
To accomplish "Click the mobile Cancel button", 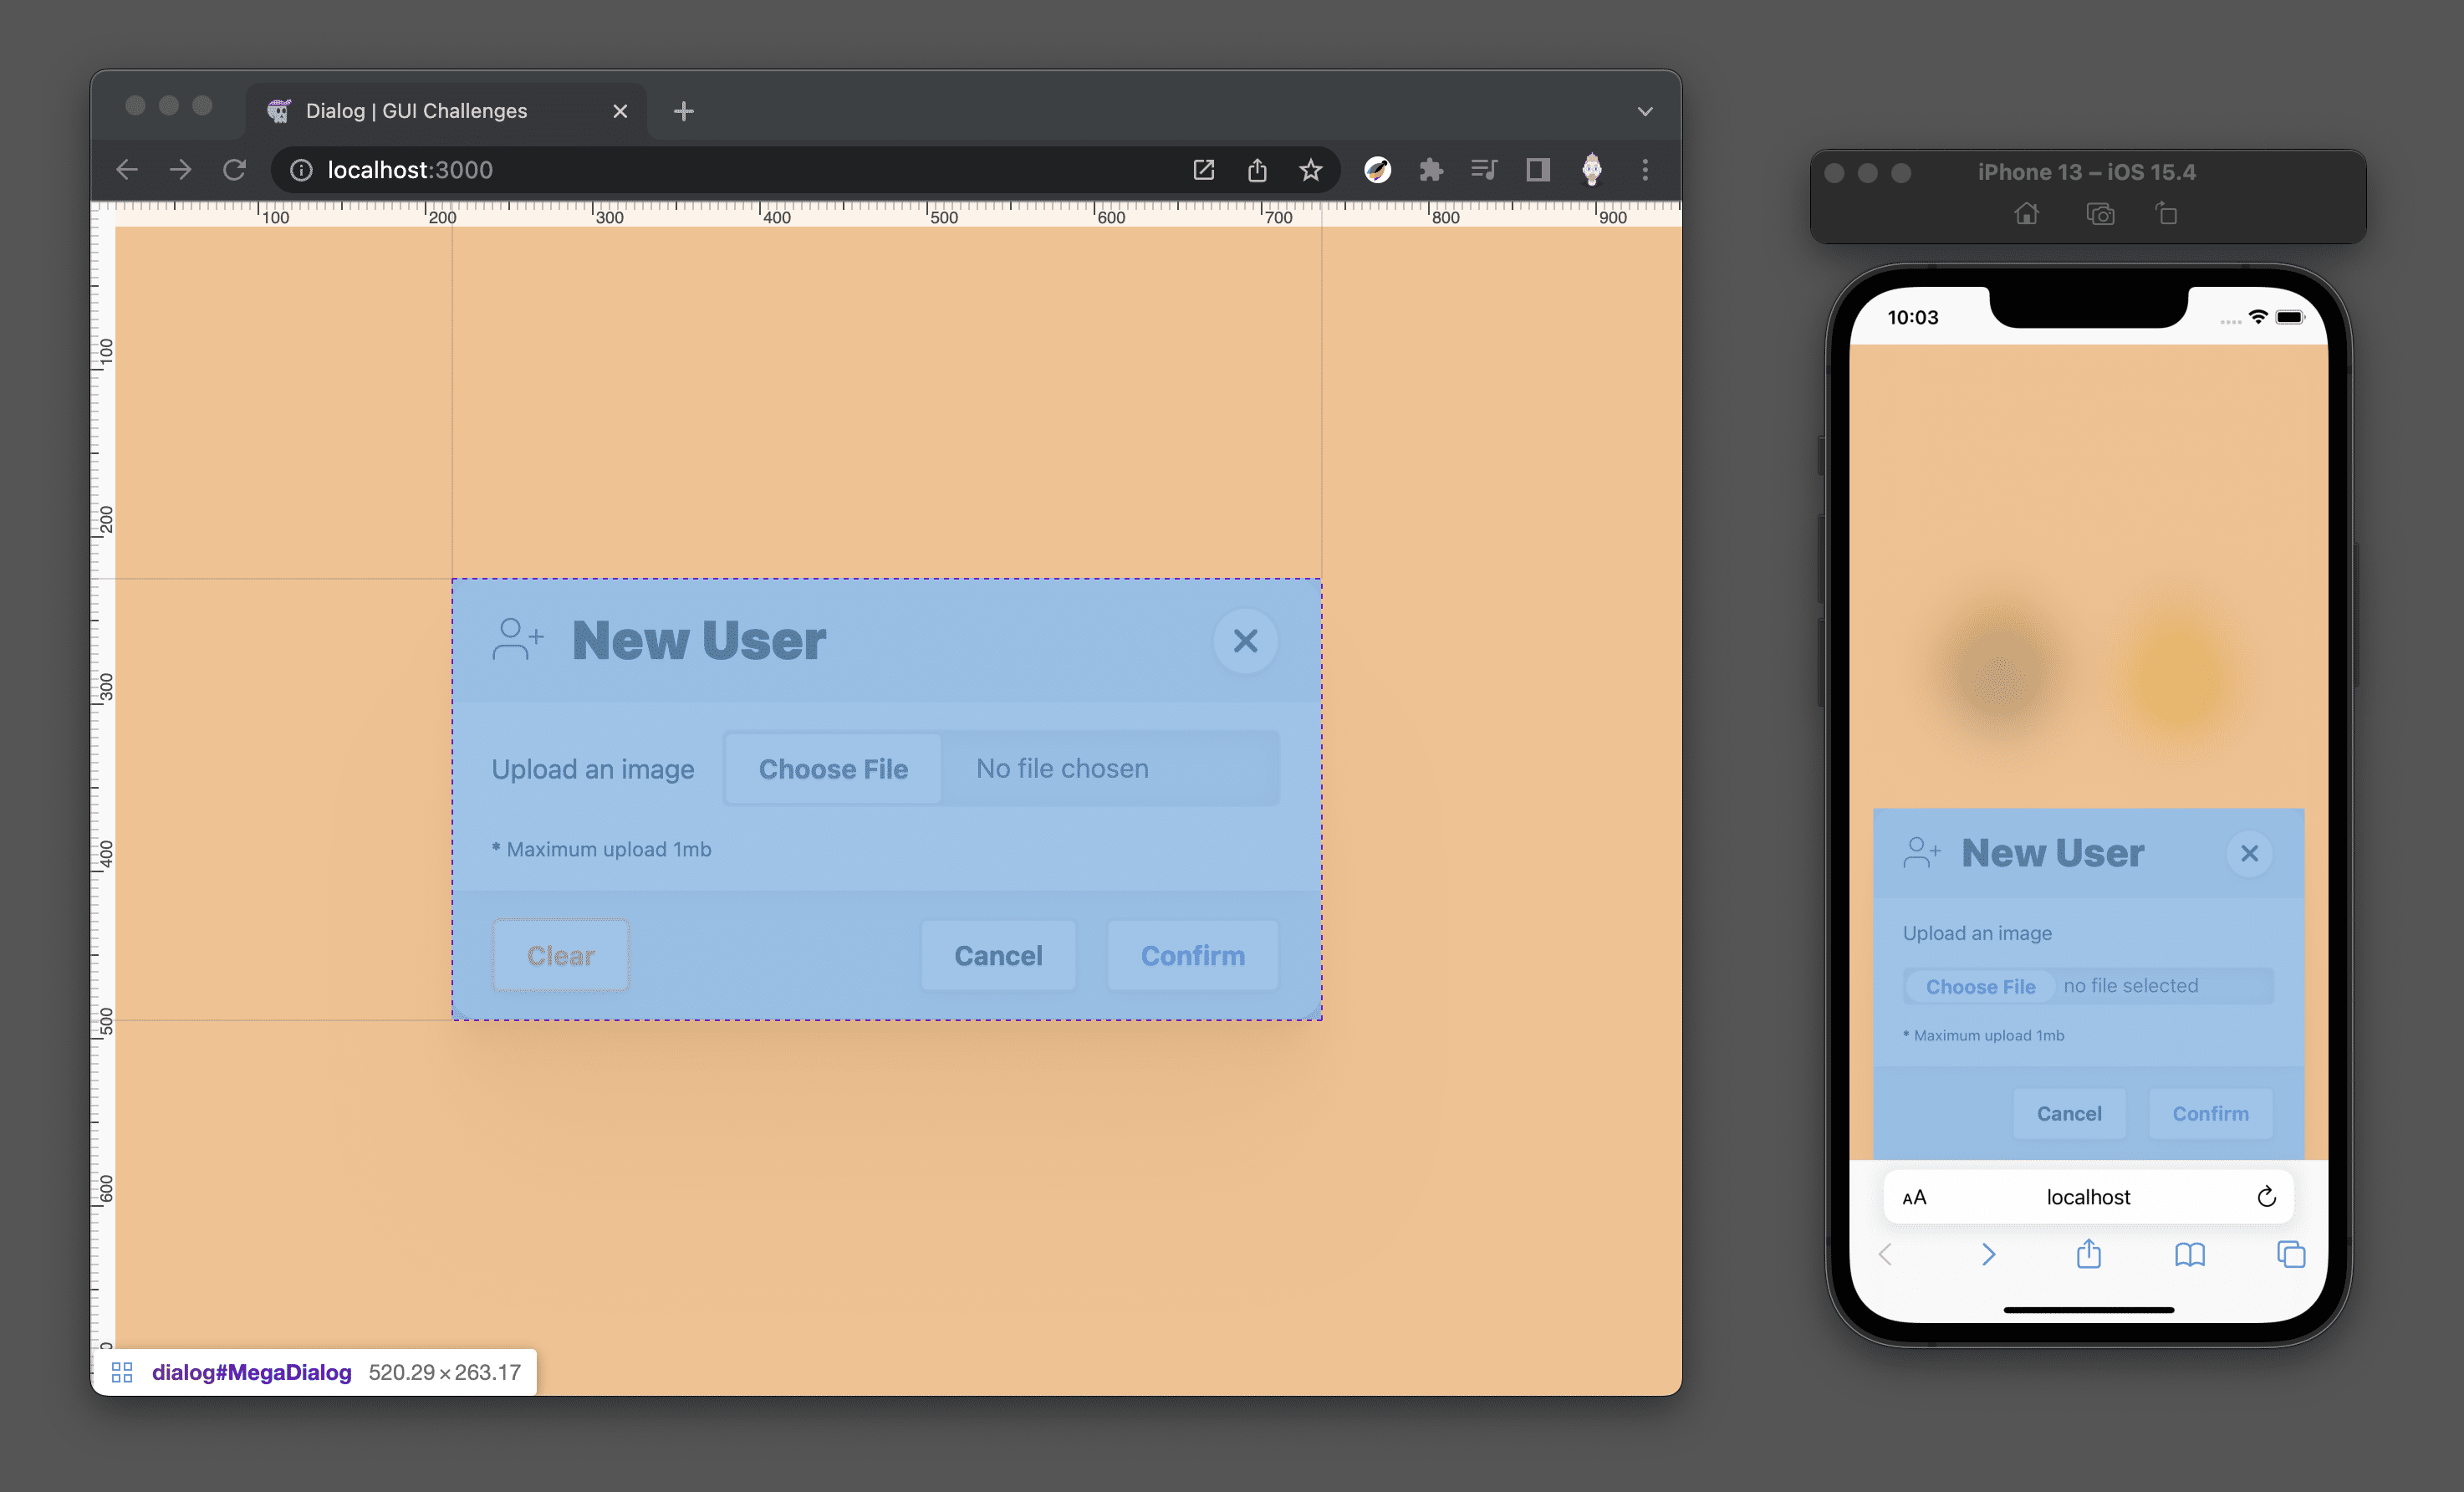I will coord(2068,1112).
